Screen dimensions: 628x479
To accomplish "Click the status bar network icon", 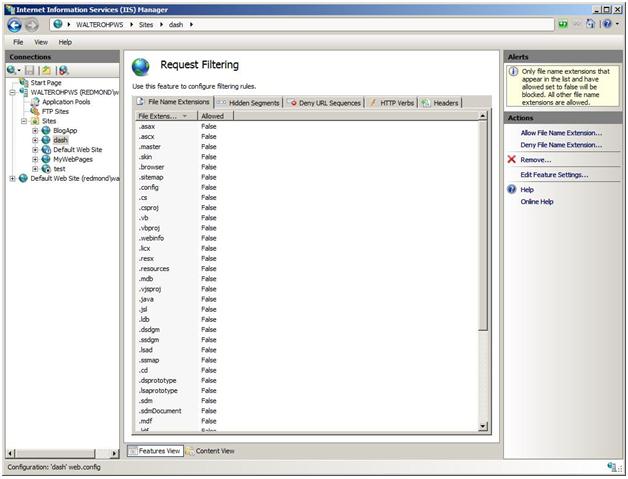I will (612, 467).
